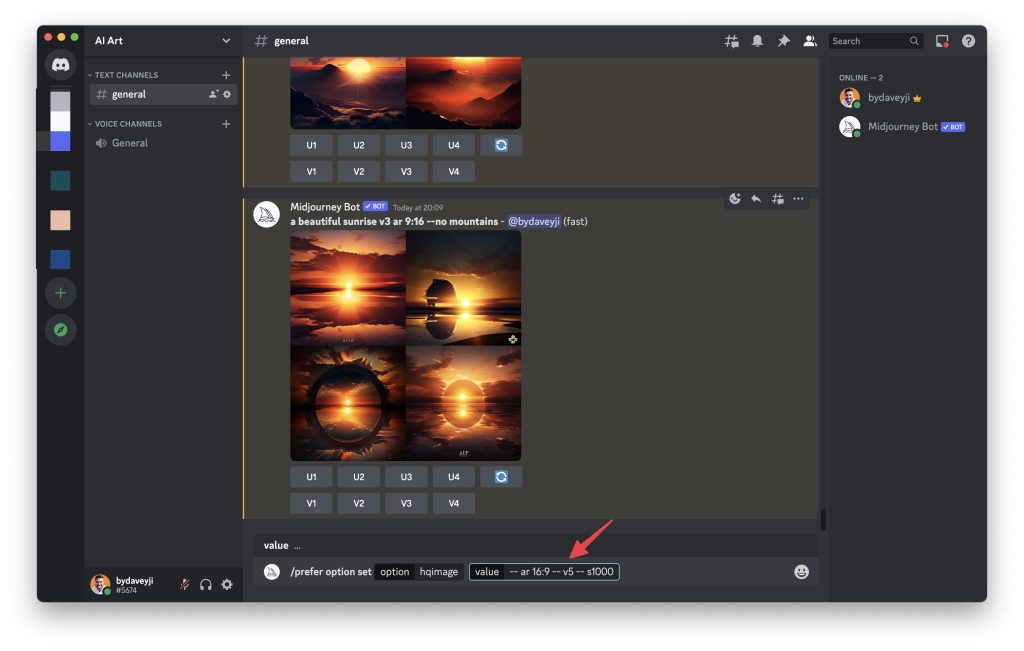Open notification settings bell icon

pos(758,41)
